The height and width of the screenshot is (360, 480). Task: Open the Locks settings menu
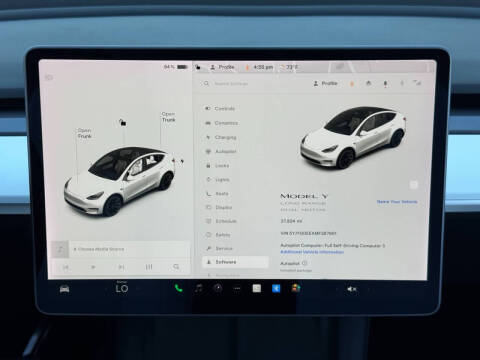click(x=217, y=166)
